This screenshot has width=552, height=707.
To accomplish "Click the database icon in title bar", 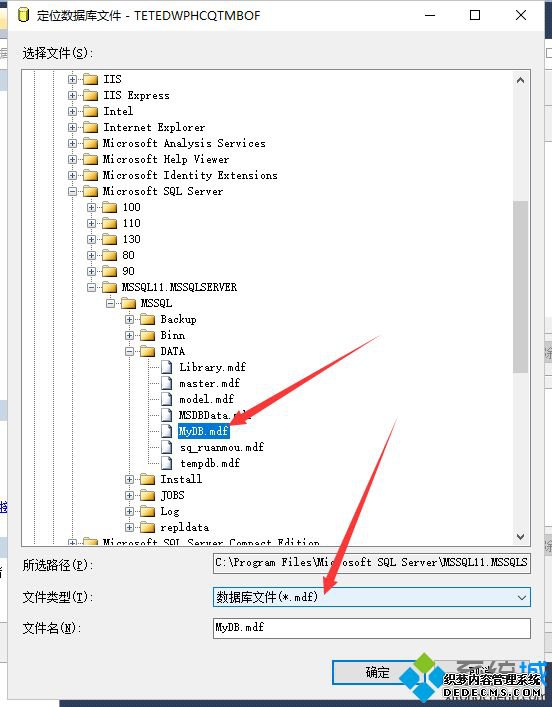I will tap(23, 15).
